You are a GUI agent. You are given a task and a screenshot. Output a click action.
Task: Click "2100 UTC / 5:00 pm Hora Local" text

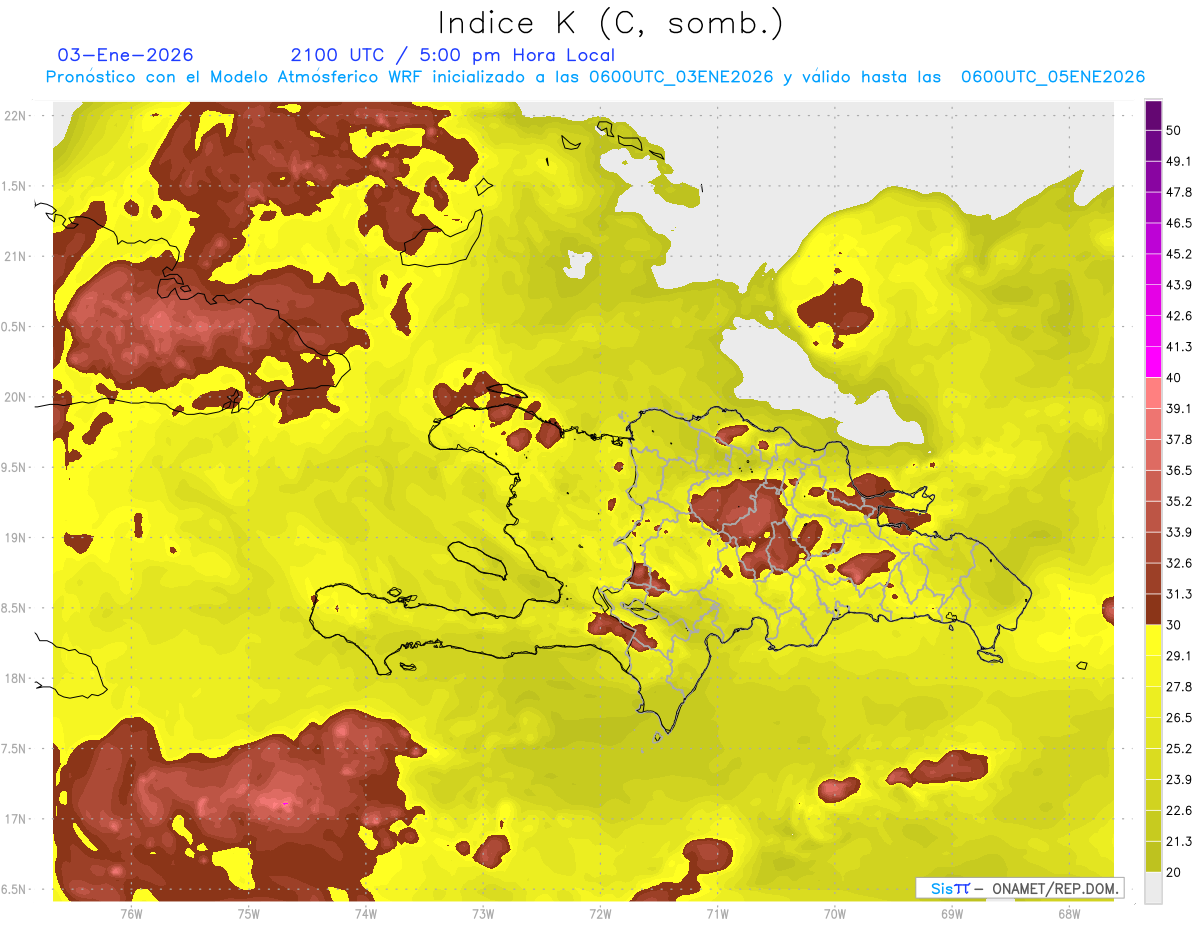coord(453,56)
